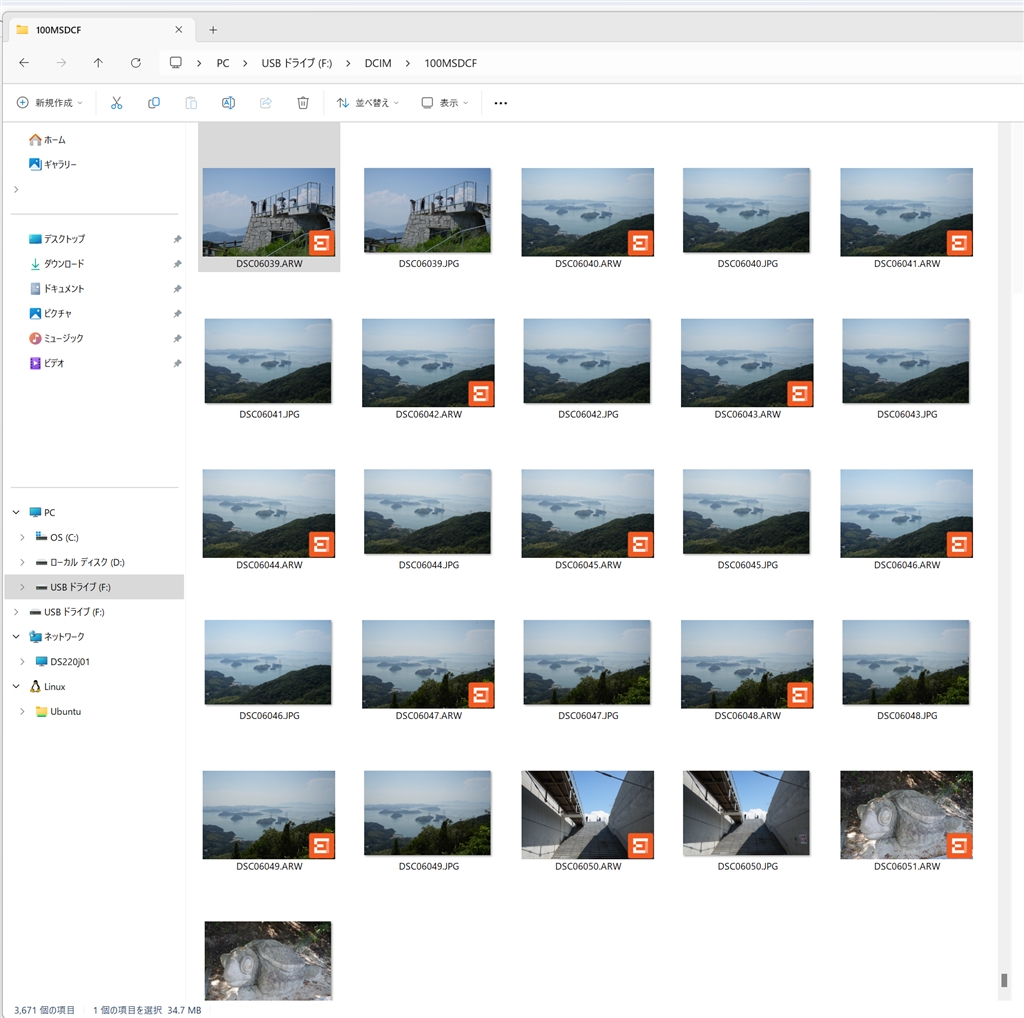Select thumbnail DSC06044.ARW

point(268,513)
